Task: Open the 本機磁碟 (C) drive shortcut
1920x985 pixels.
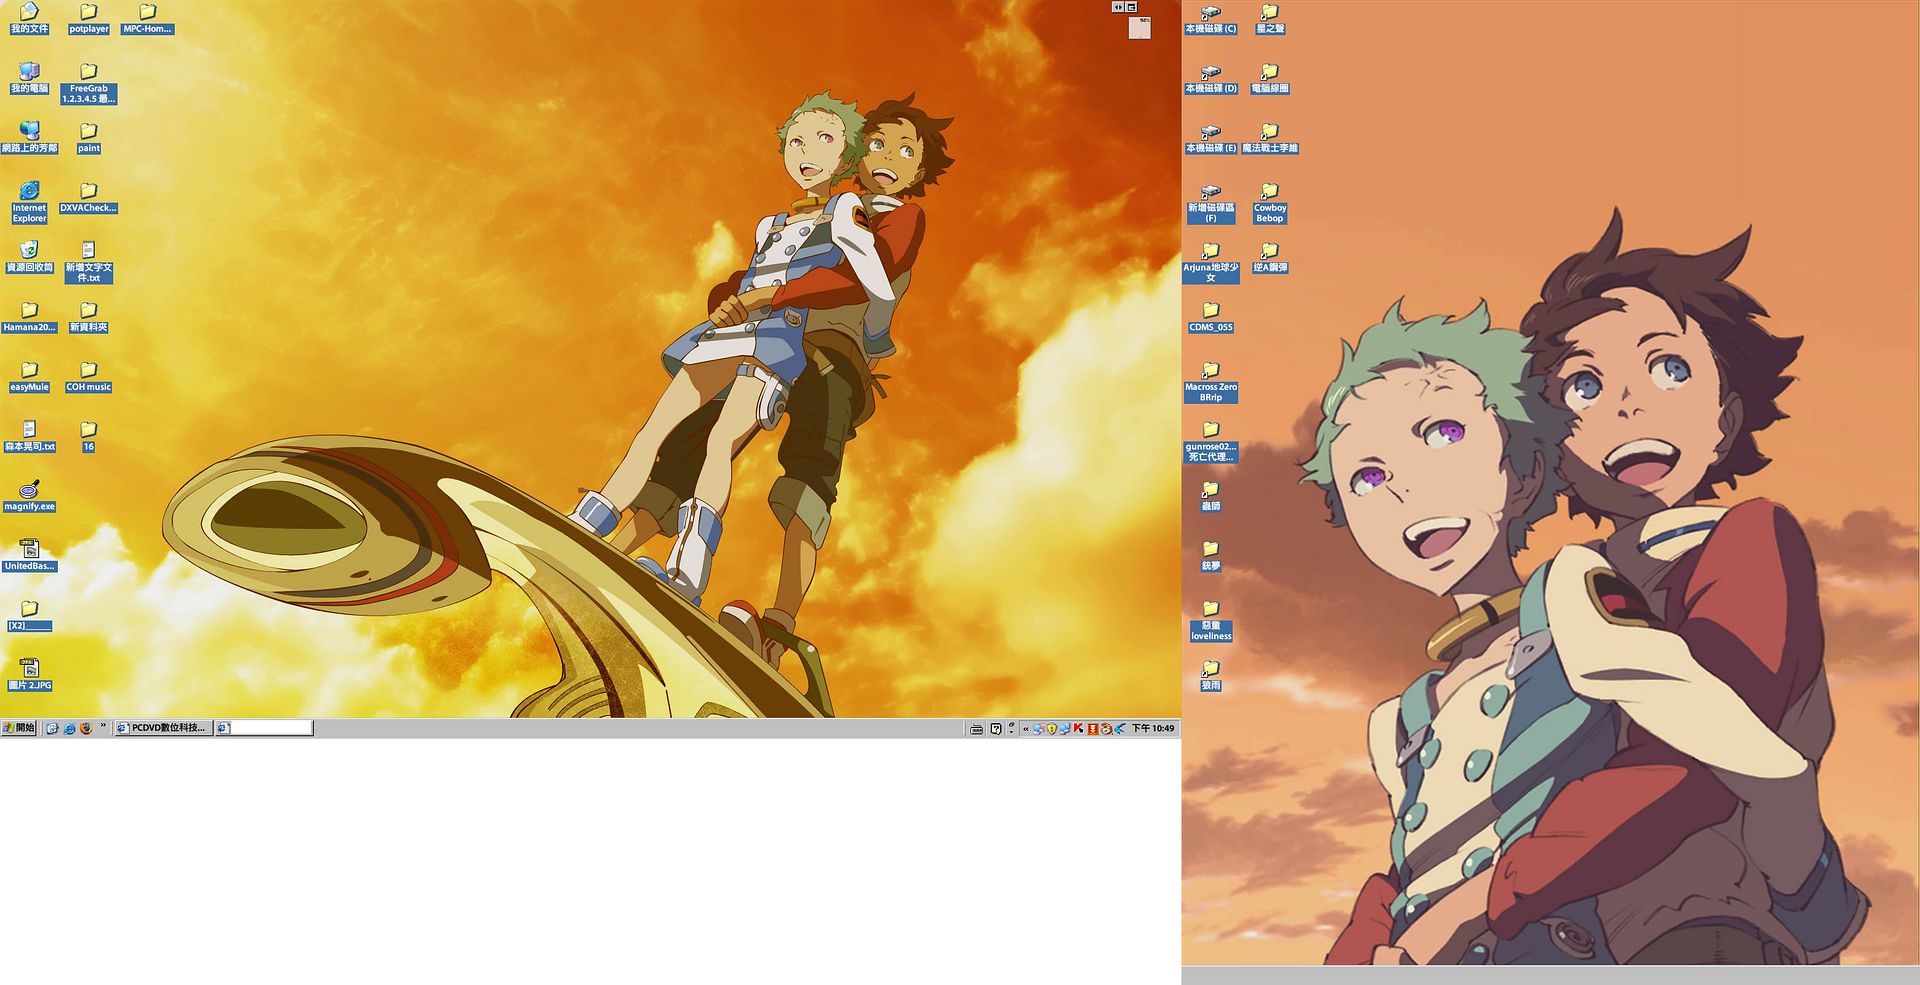Action: tap(1210, 13)
